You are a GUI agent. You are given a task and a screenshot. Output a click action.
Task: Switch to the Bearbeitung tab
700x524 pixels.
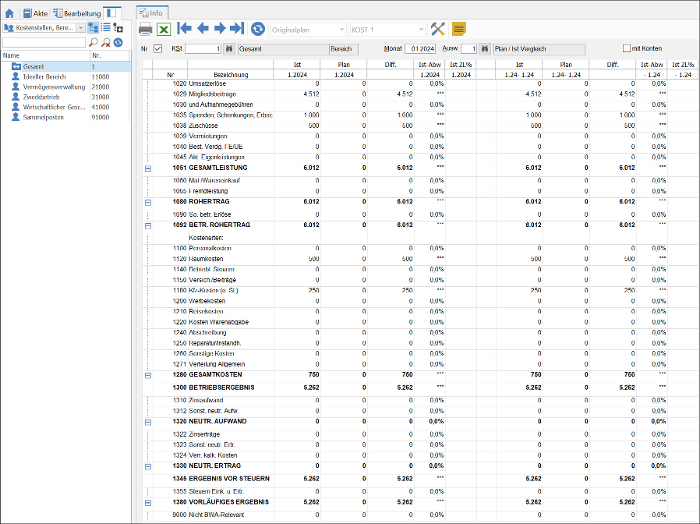coord(77,13)
